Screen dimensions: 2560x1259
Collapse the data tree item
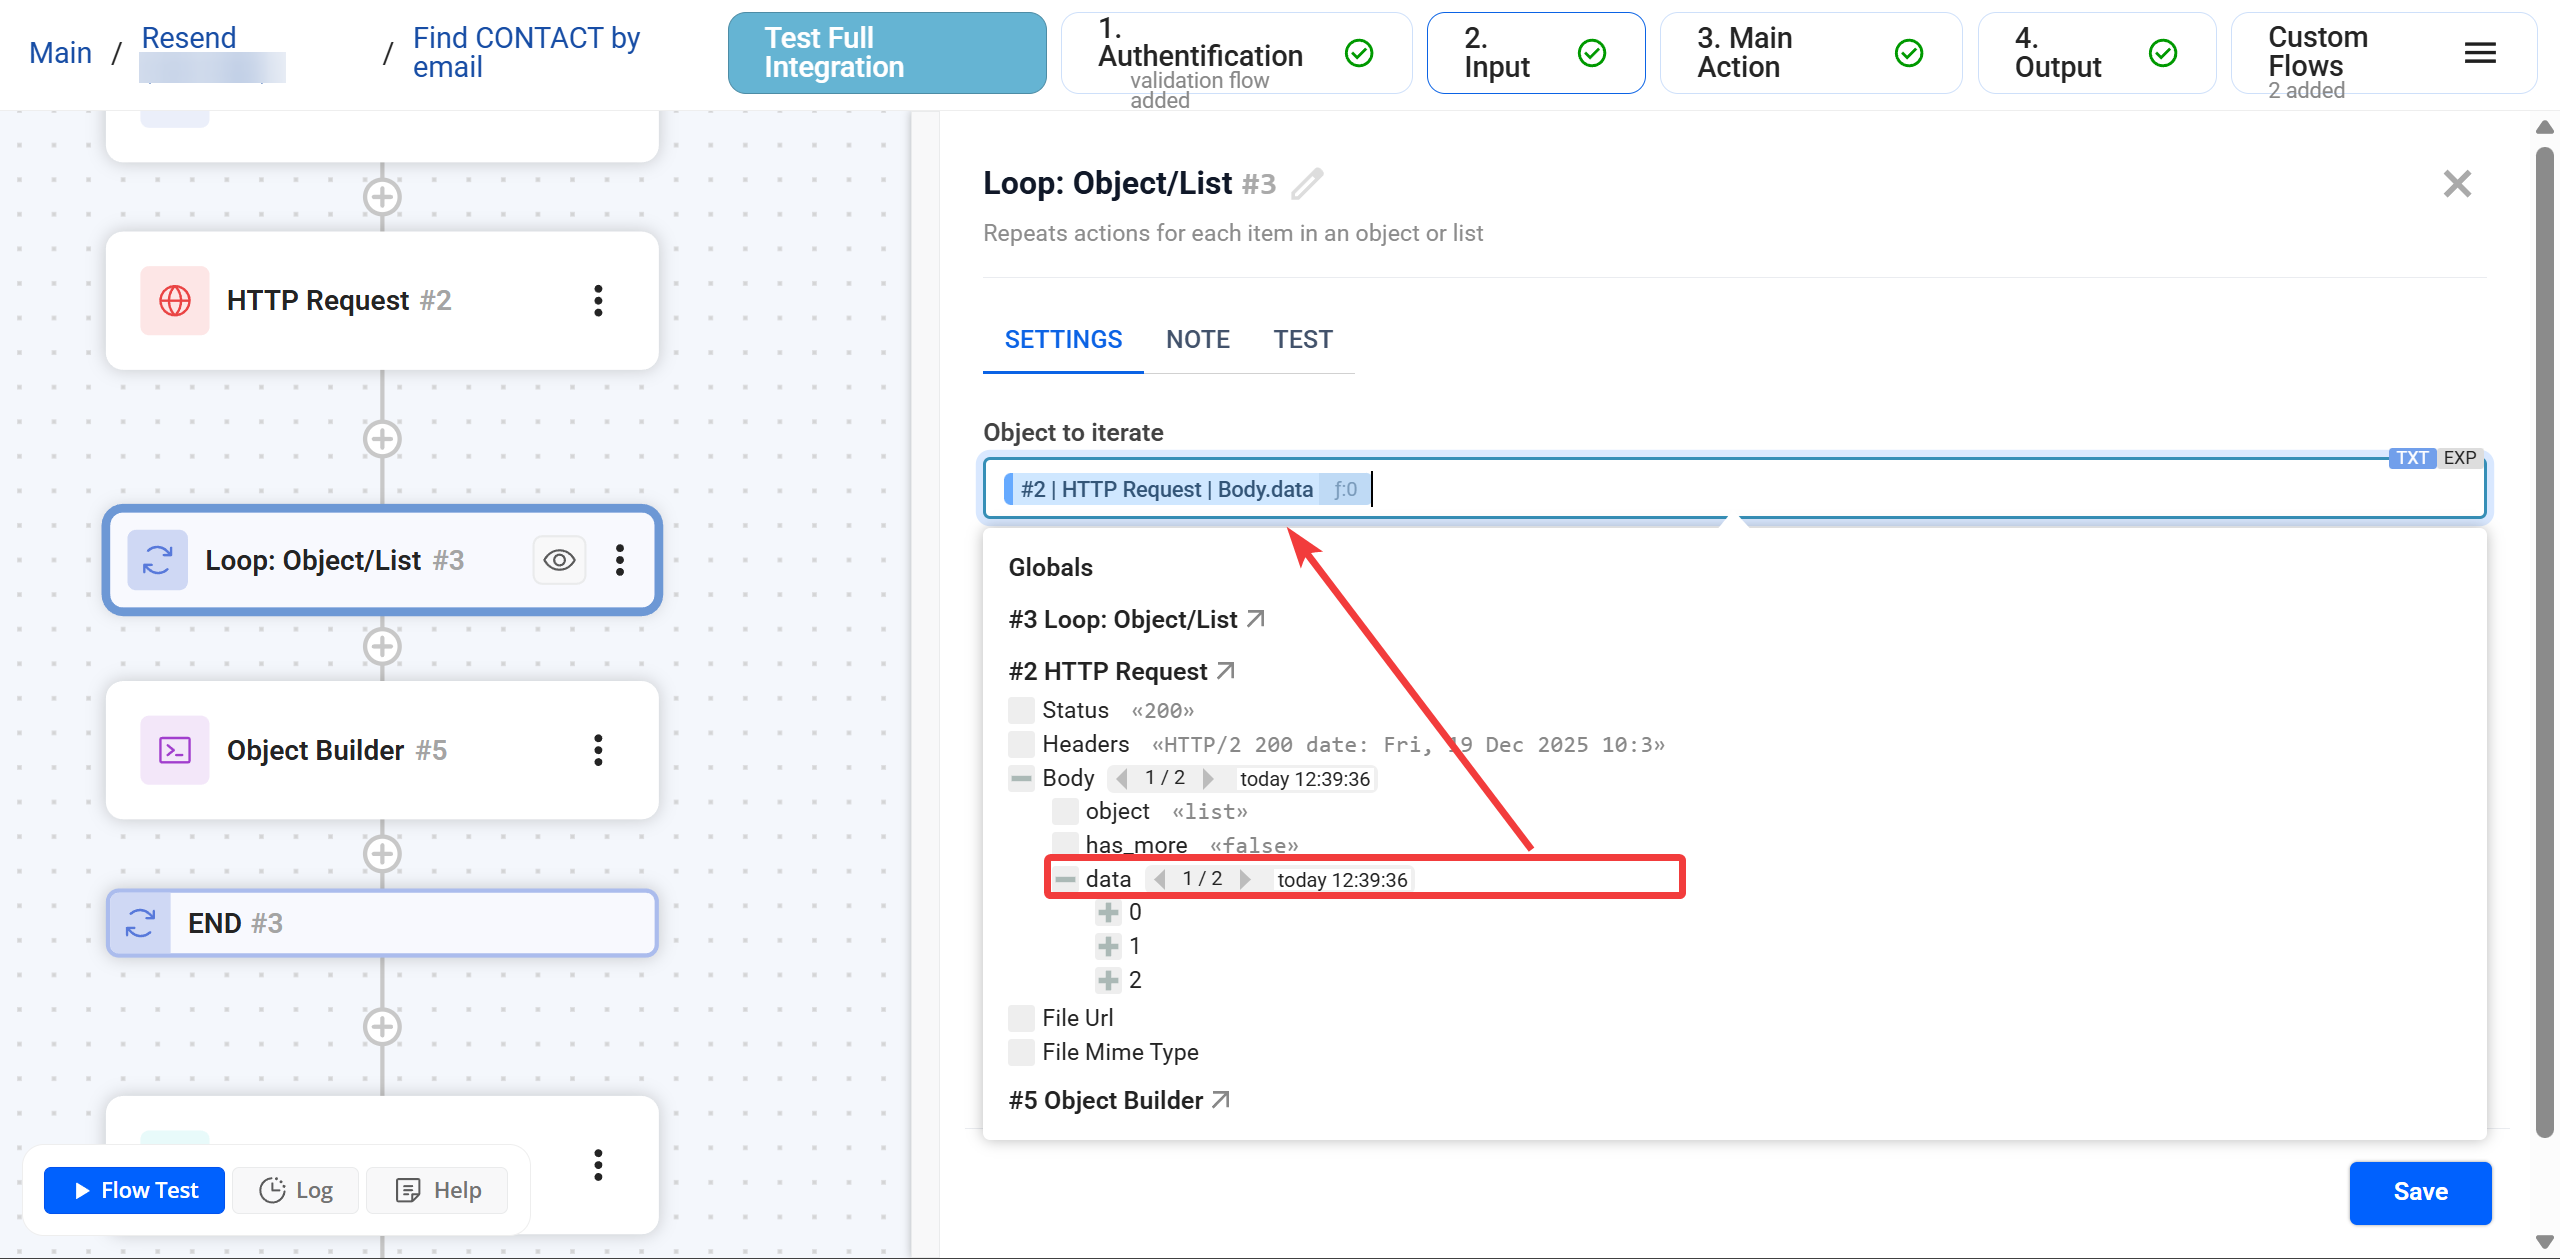tap(1065, 878)
